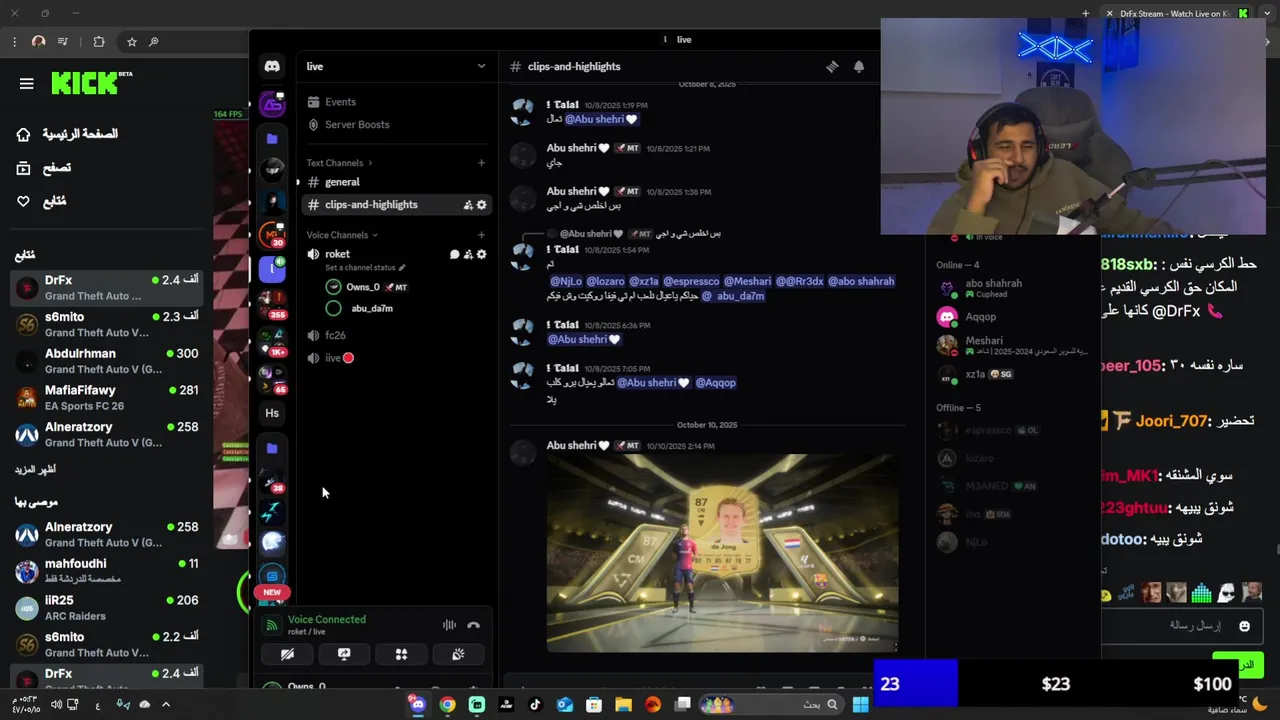Open liR25 ARC Raiders channel
Viewport: 1280px width, 720px height.
[107, 608]
